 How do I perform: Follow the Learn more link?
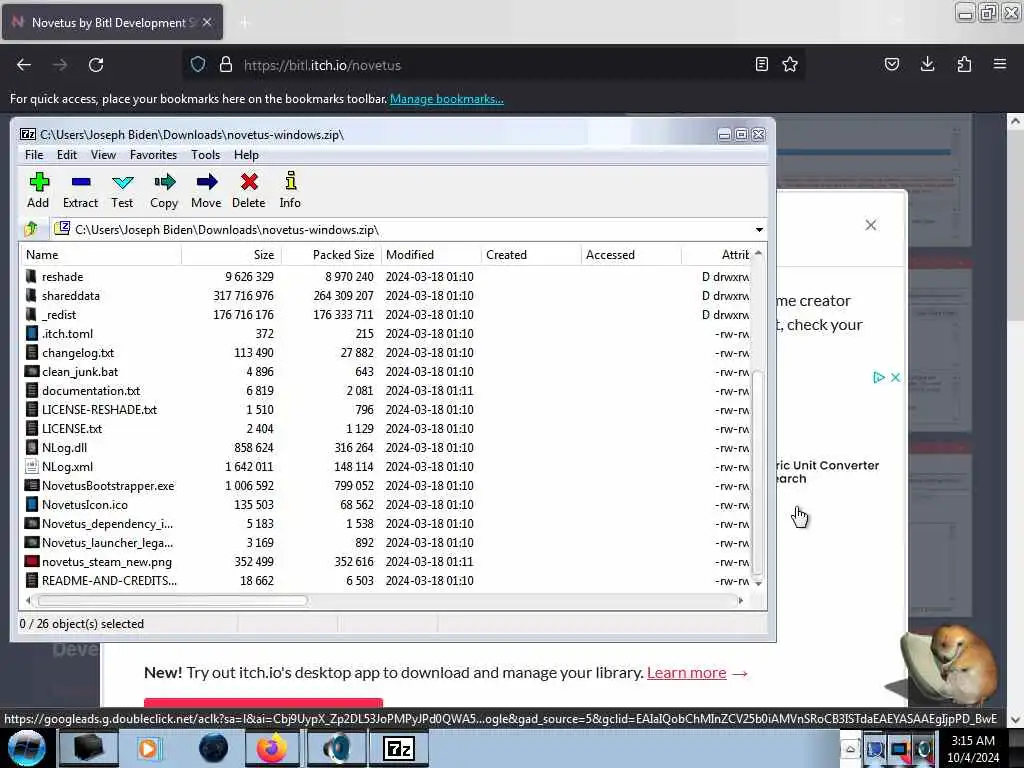[686, 673]
